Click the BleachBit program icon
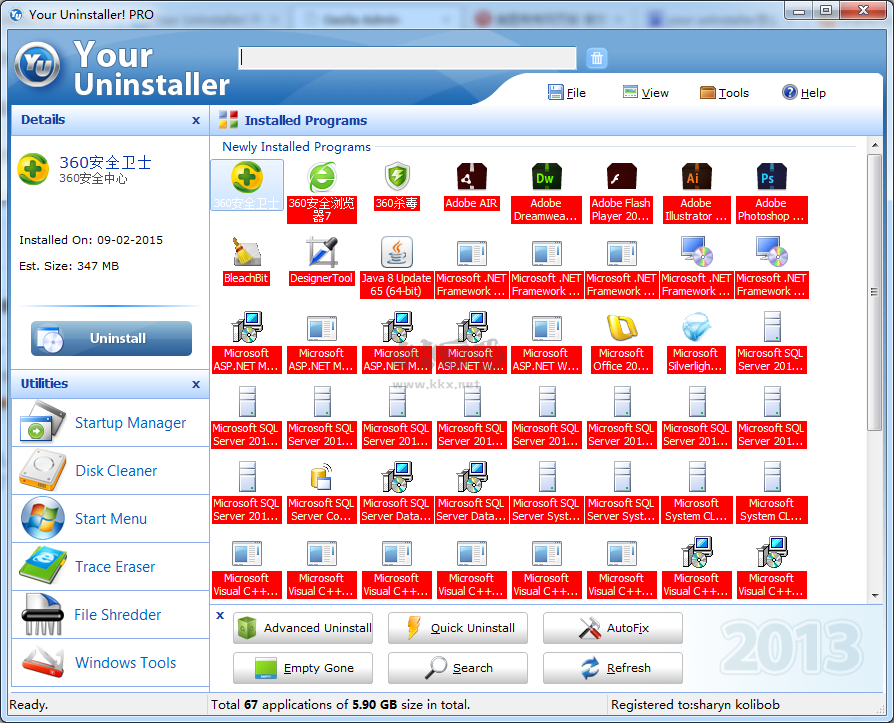Screen dimensions: 894x723 [x=246, y=253]
